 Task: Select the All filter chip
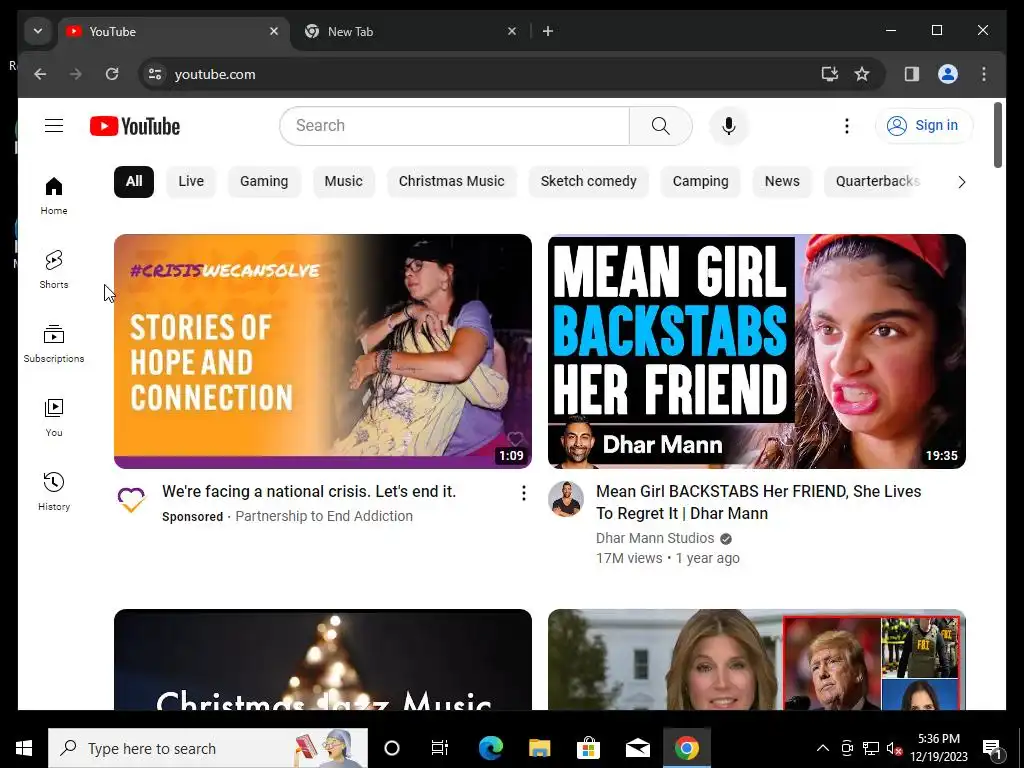click(x=134, y=182)
